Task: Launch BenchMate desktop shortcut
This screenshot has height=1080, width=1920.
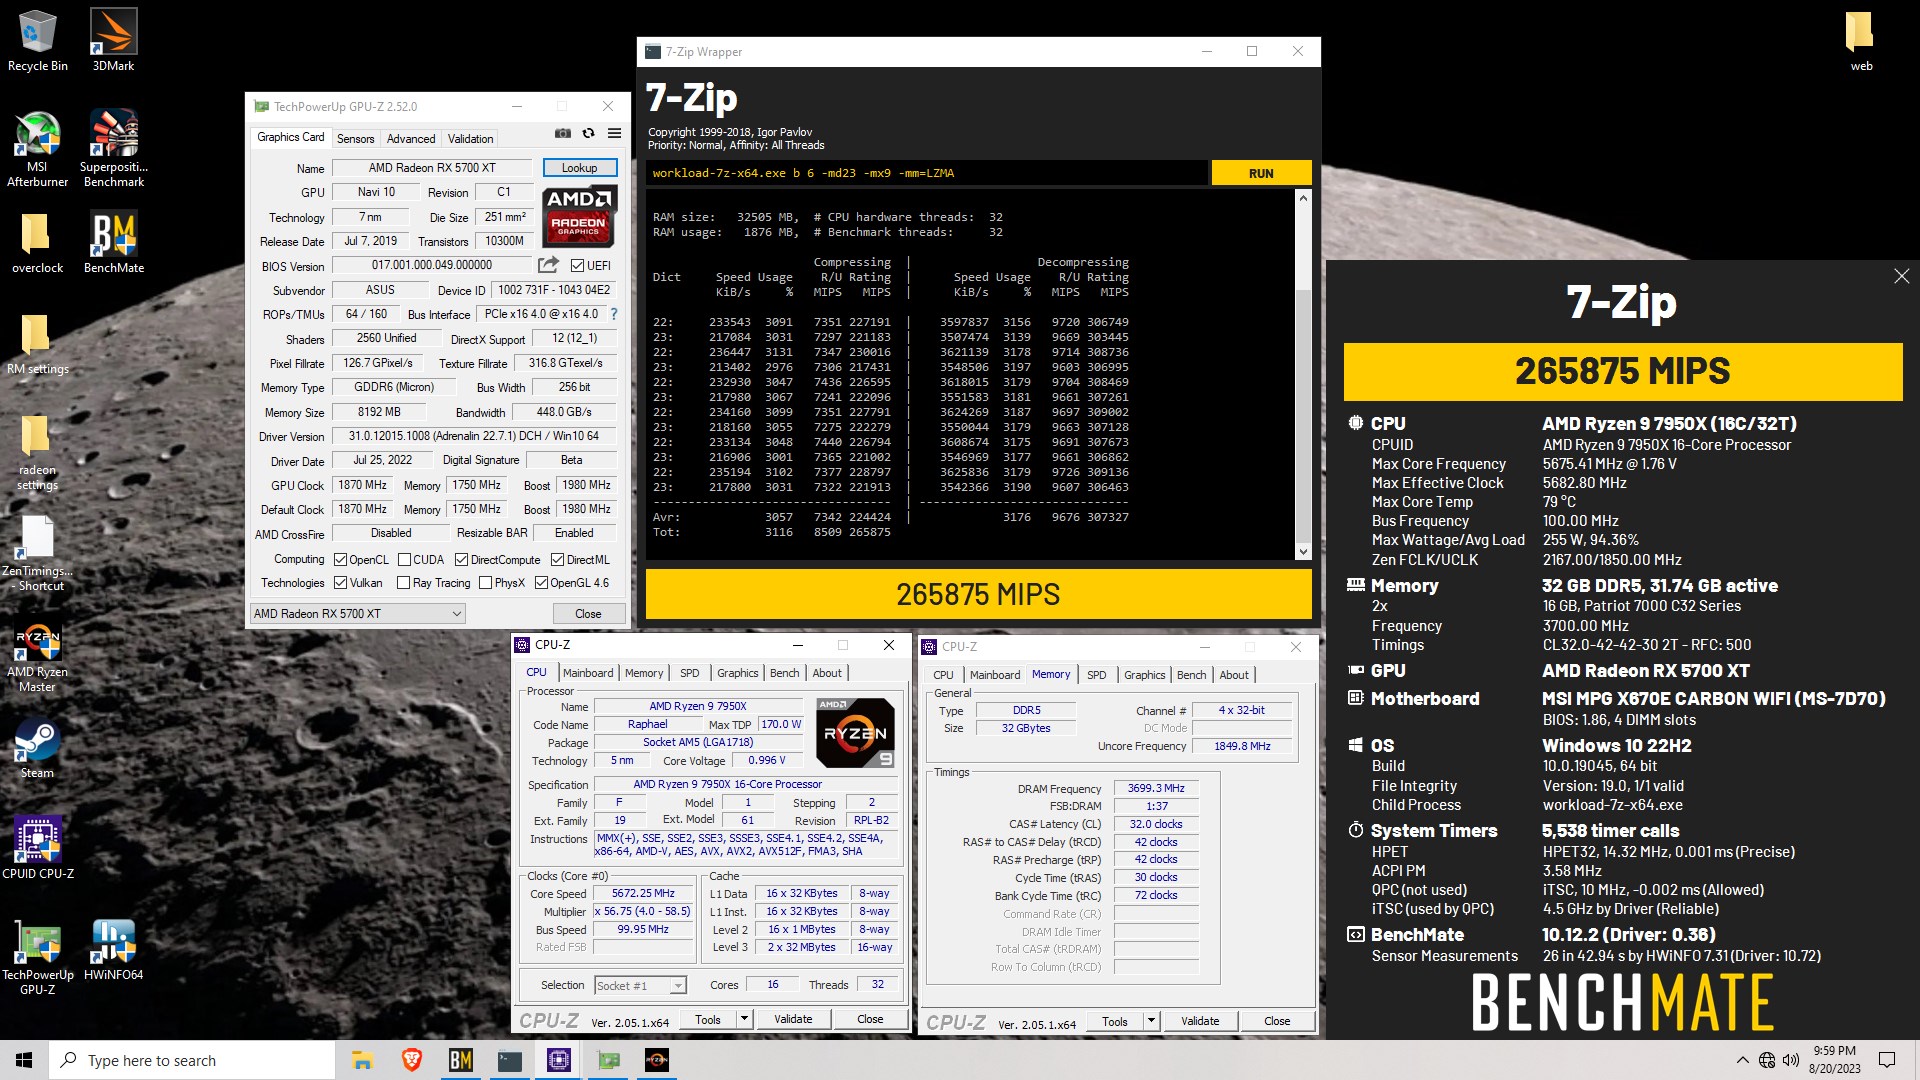Action: point(113,243)
